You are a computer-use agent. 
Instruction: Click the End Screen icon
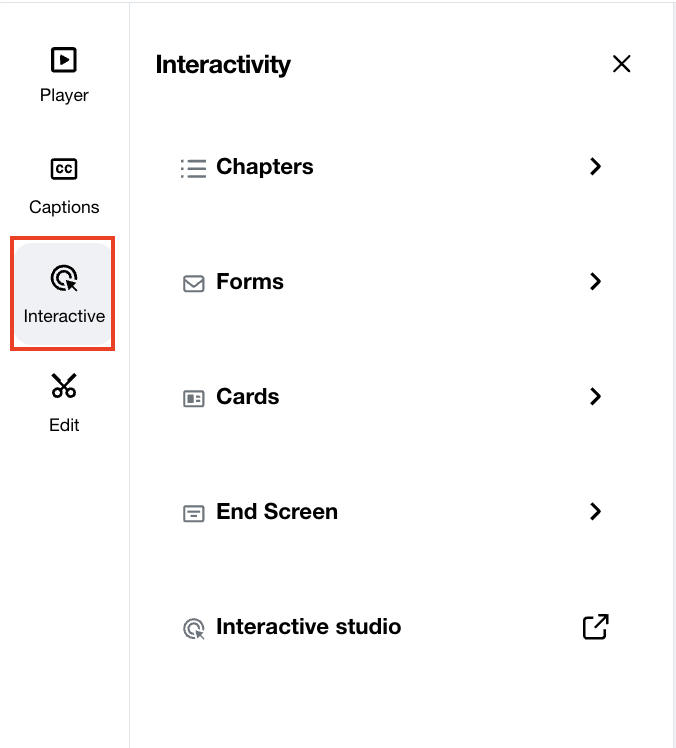click(x=193, y=513)
